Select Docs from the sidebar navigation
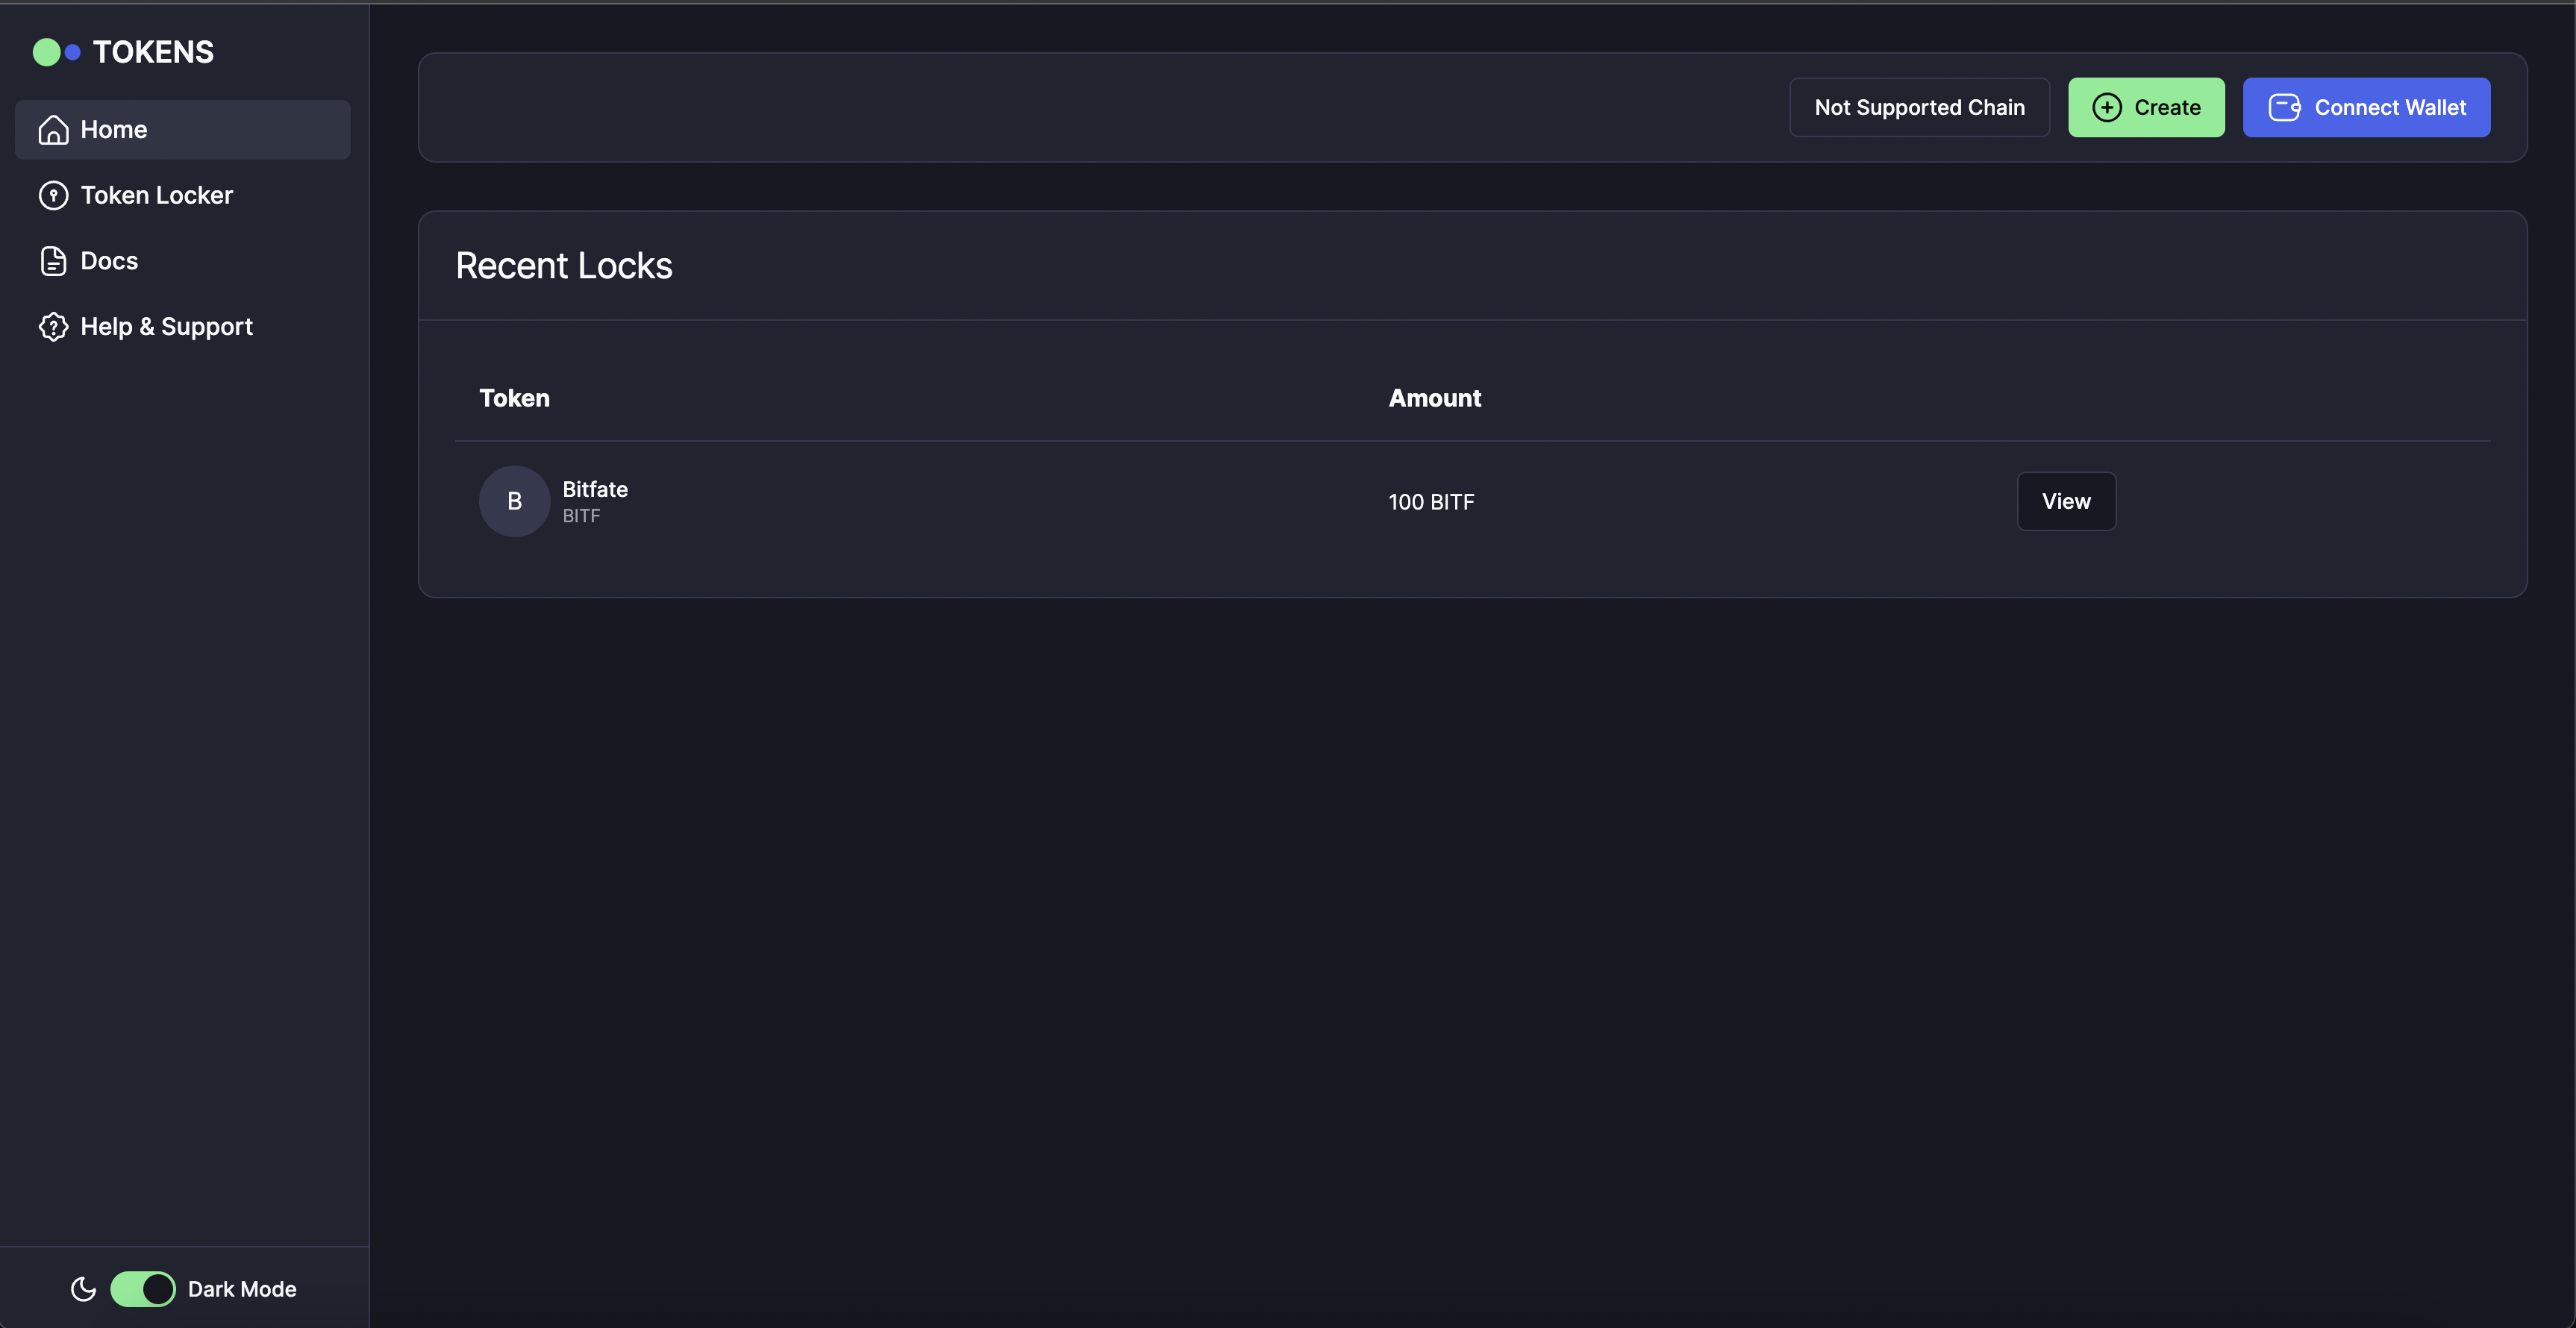The image size is (2576, 1328). click(x=109, y=260)
